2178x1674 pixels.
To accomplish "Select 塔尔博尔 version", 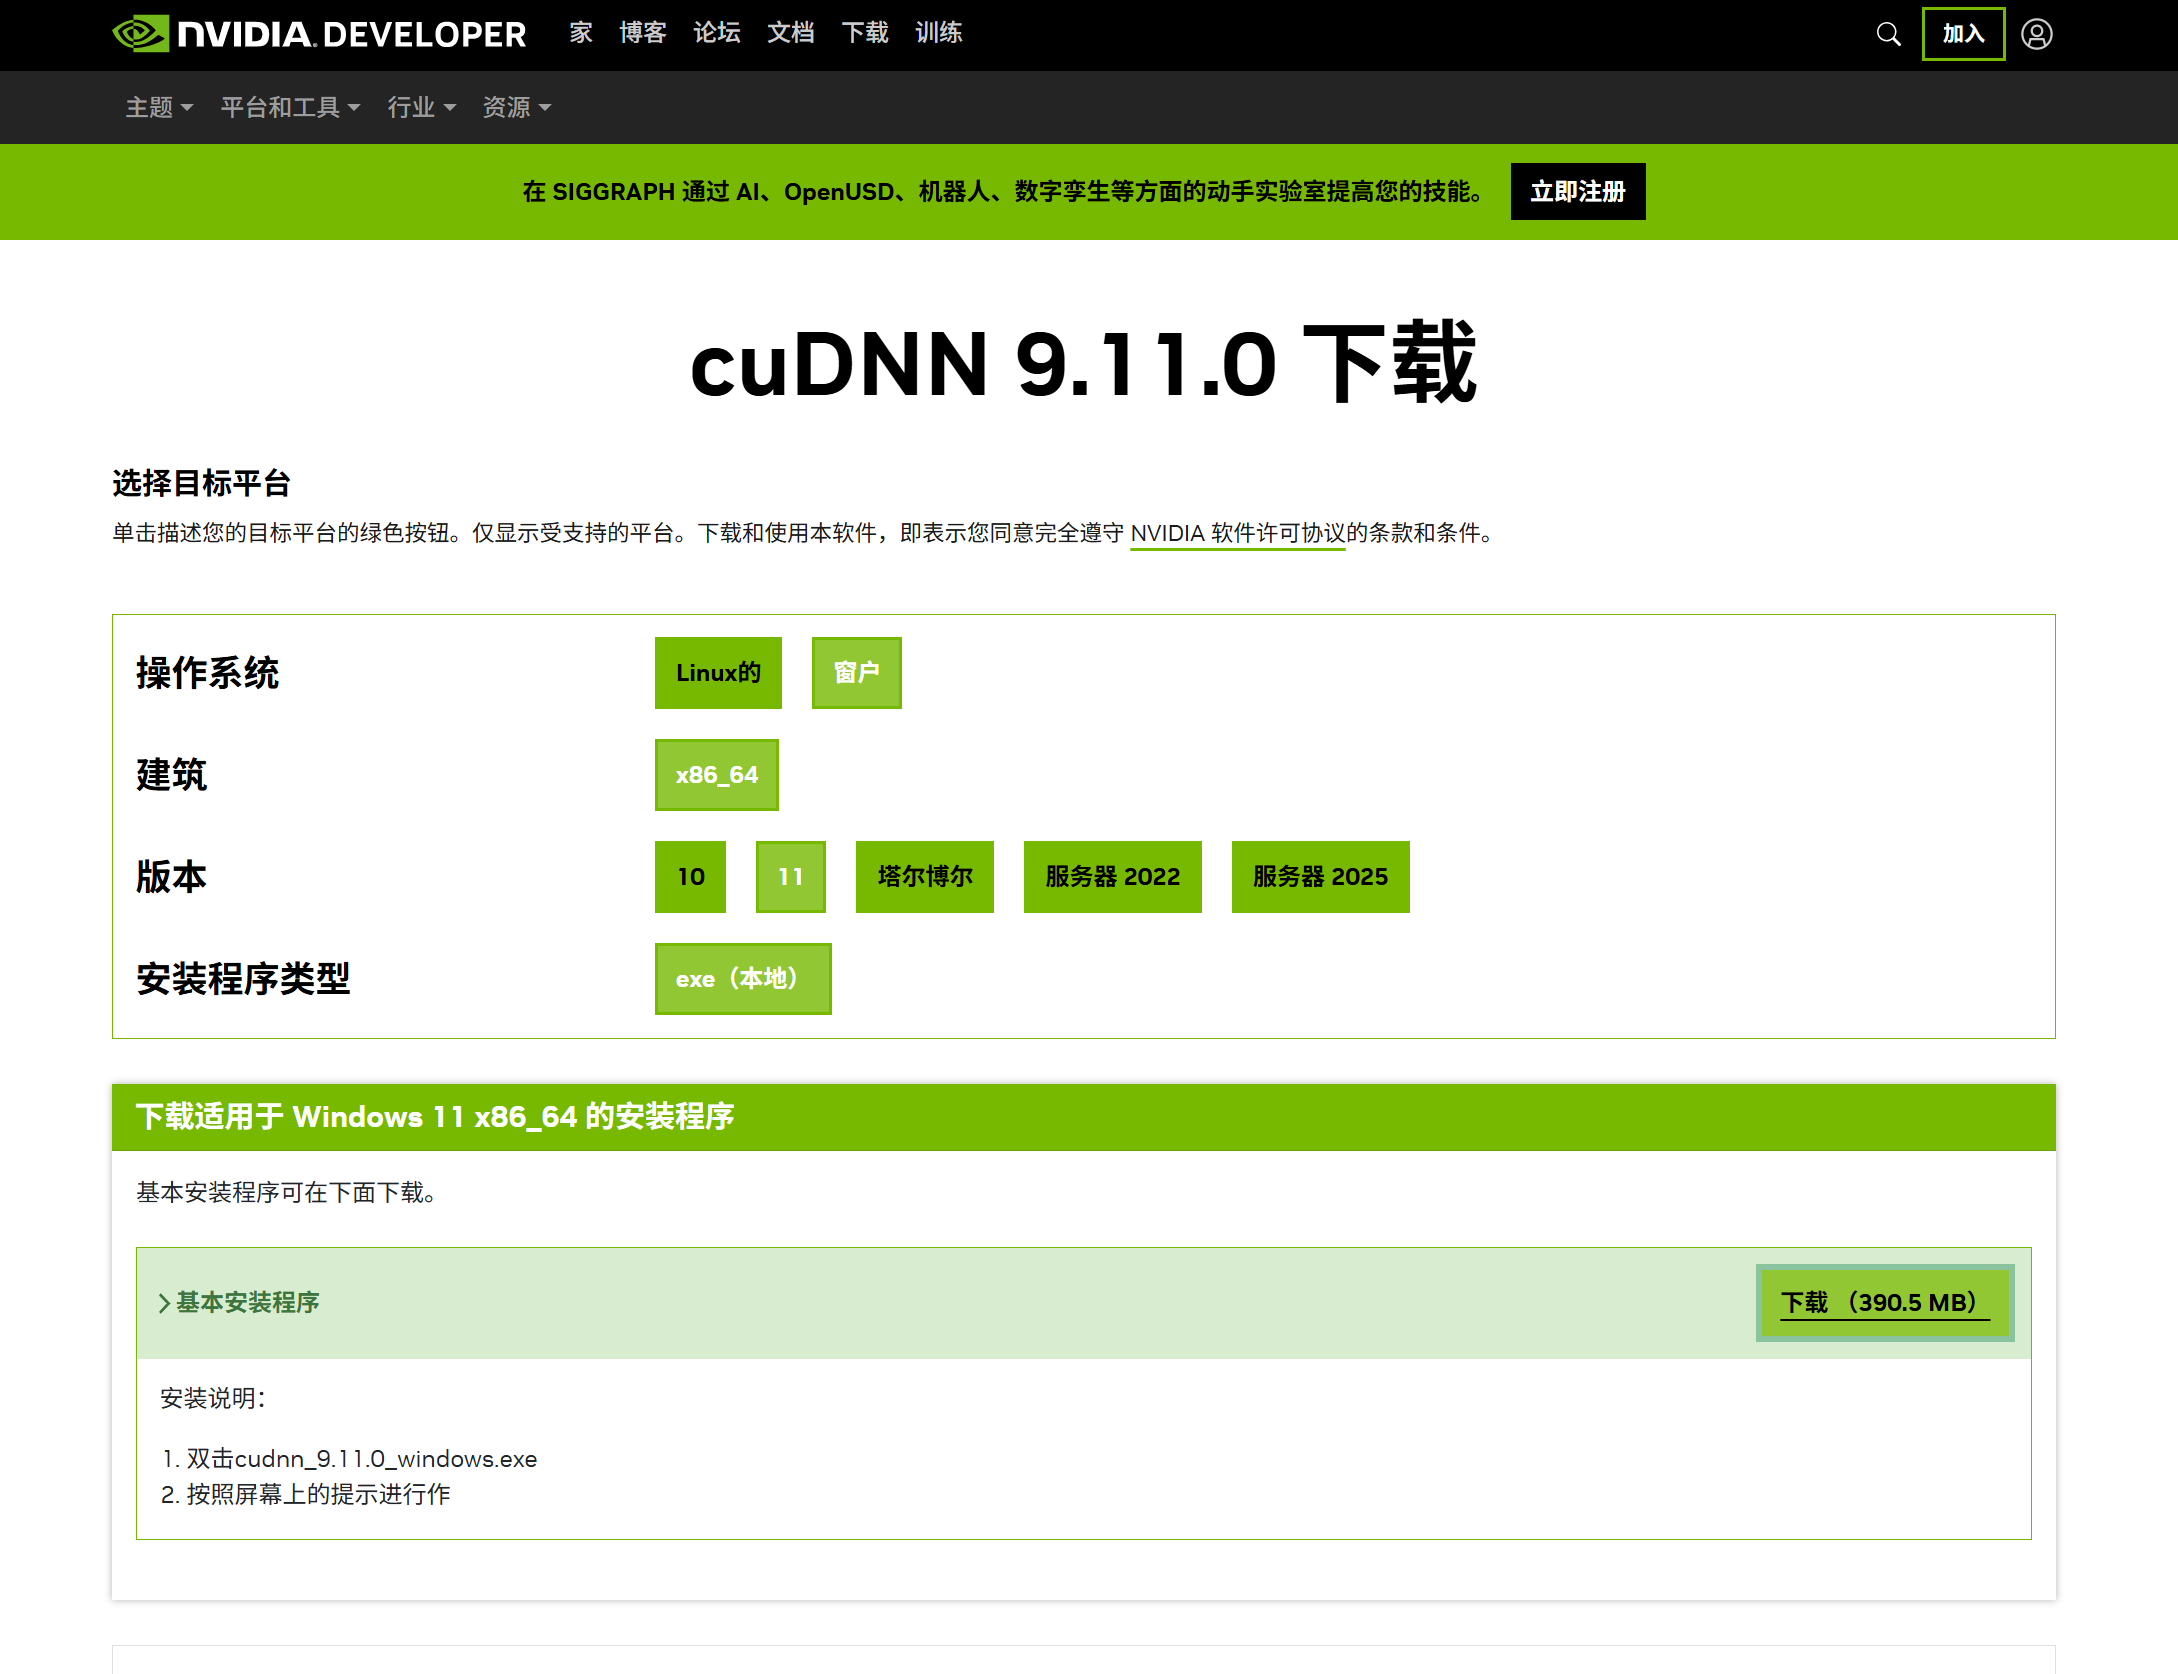I will pyautogui.click(x=924, y=877).
